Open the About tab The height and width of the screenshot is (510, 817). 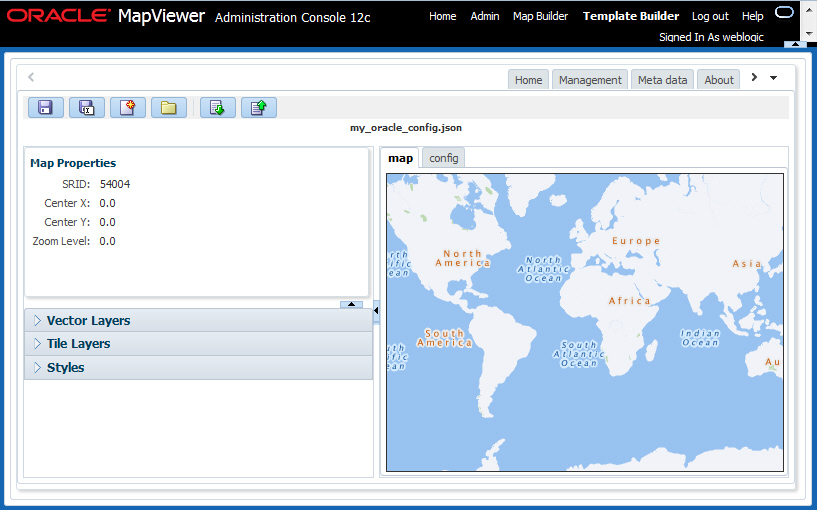pos(719,80)
